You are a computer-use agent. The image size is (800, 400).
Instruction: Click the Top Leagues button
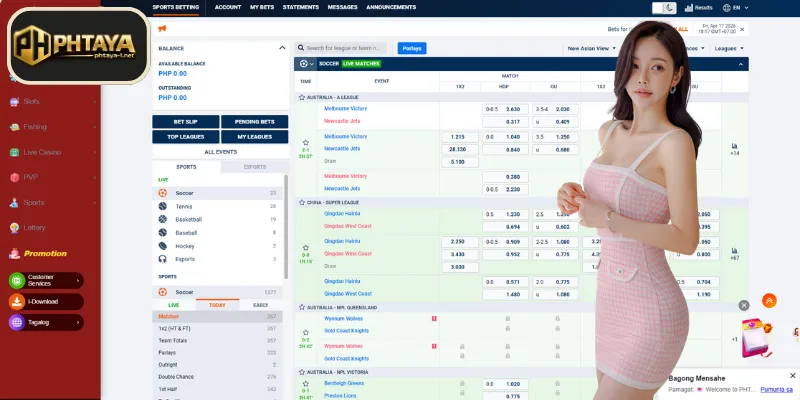tap(186, 137)
